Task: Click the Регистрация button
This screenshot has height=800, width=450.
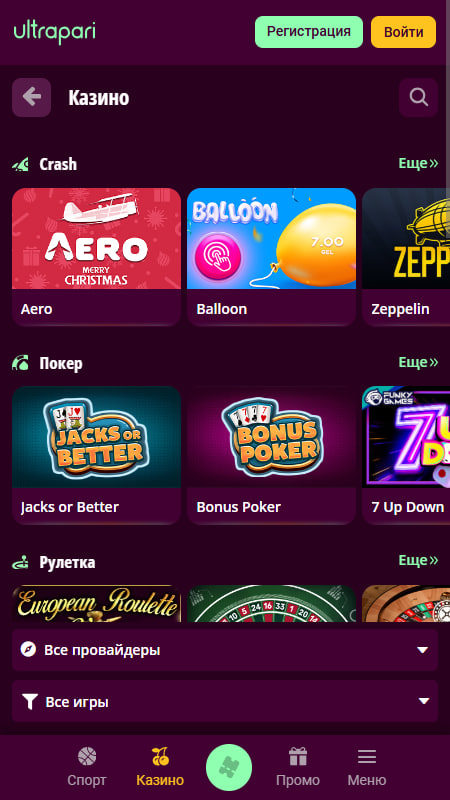Action: 309,32
